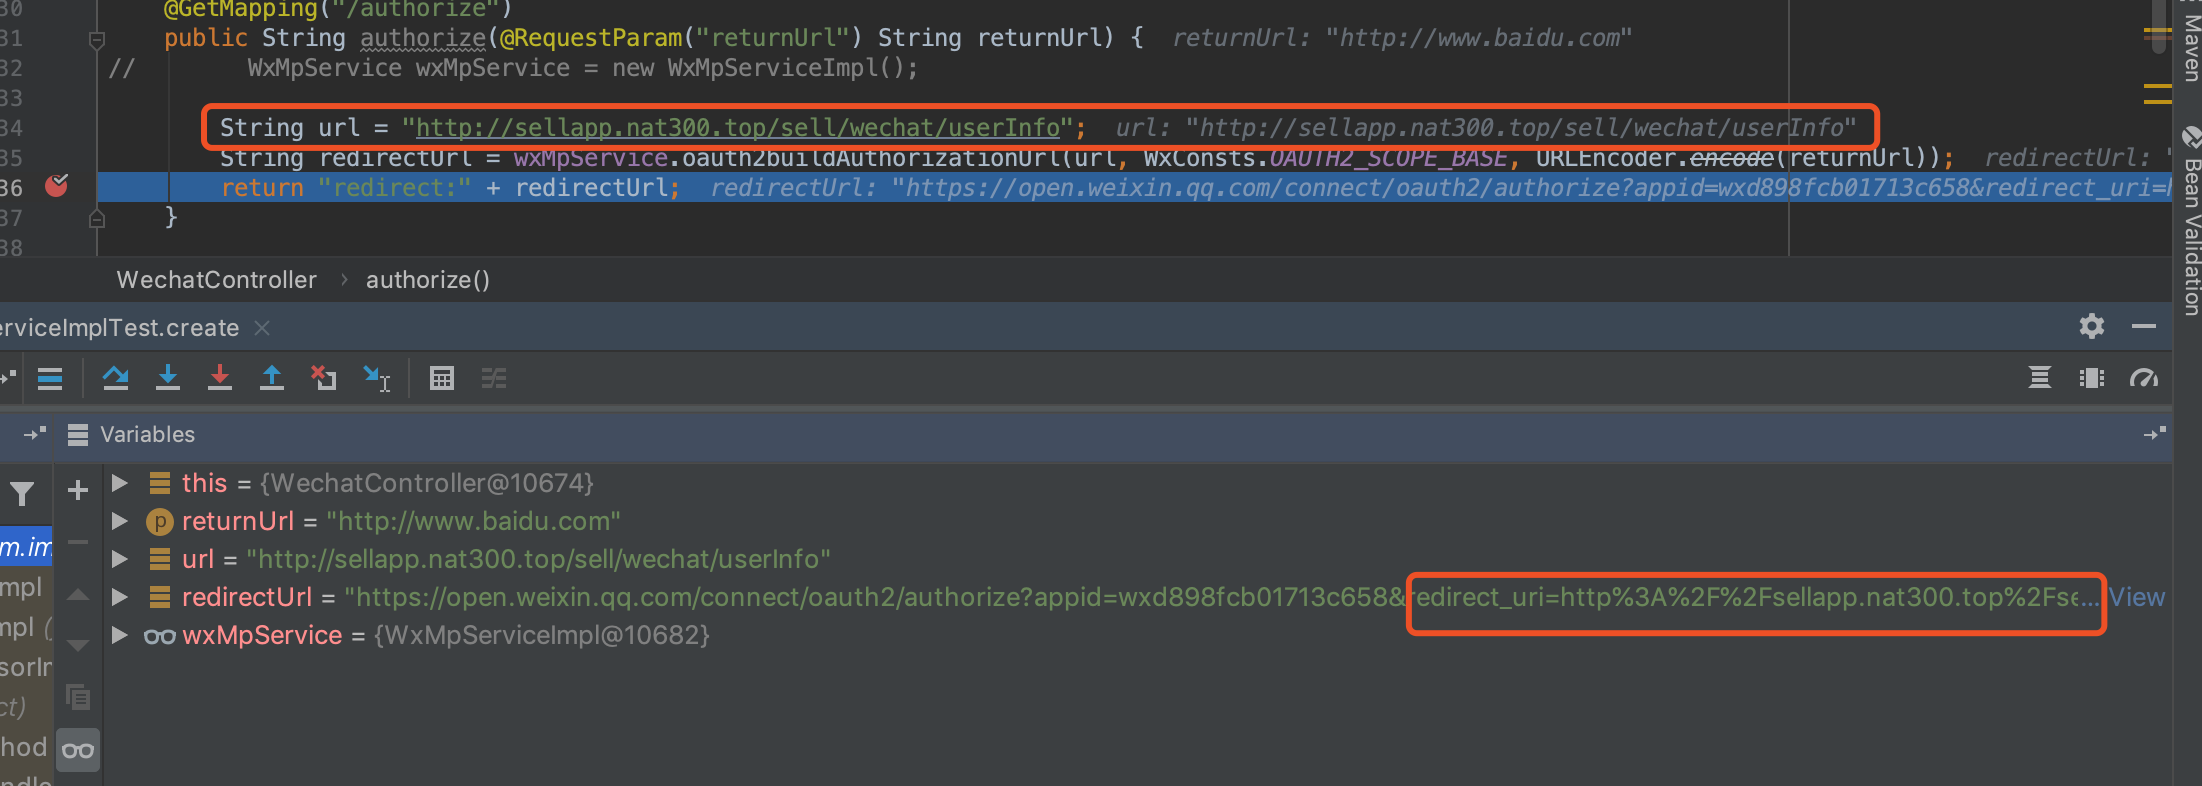Viewport: 2202px width, 786px height.
Task: Open the Evaluate Expression calculator
Action: 441,378
